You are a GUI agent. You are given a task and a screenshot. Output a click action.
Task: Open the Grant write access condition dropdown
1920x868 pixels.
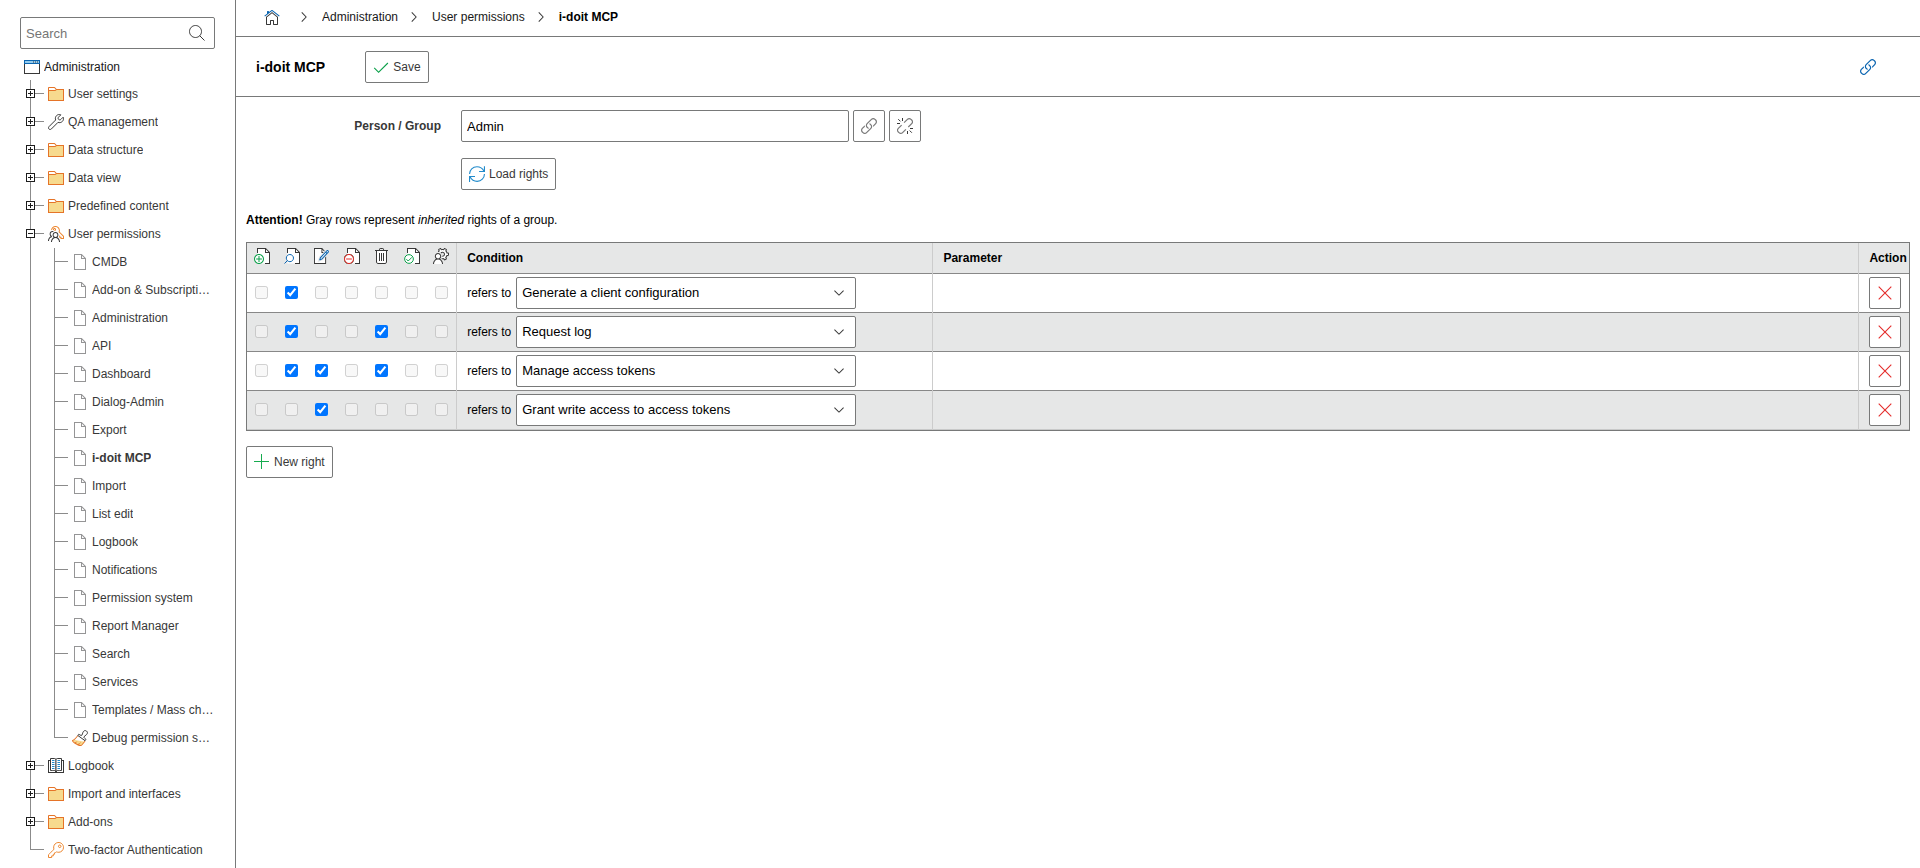tap(686, 410)
